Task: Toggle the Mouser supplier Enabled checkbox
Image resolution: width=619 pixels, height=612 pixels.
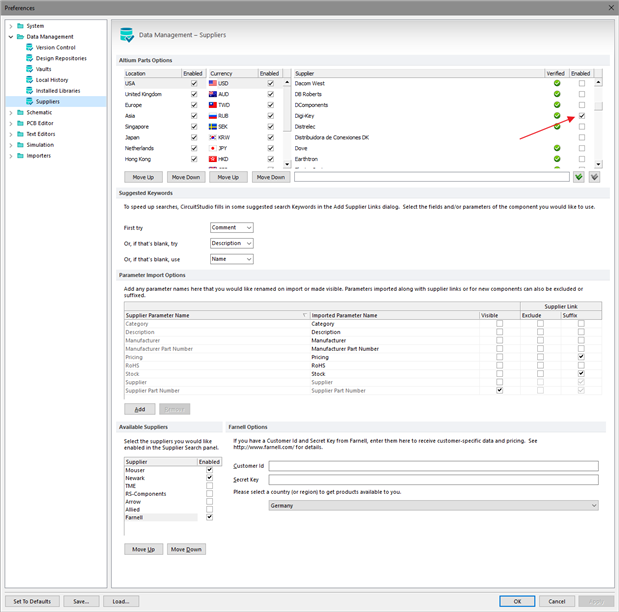Action: click(x=209, y=470)
